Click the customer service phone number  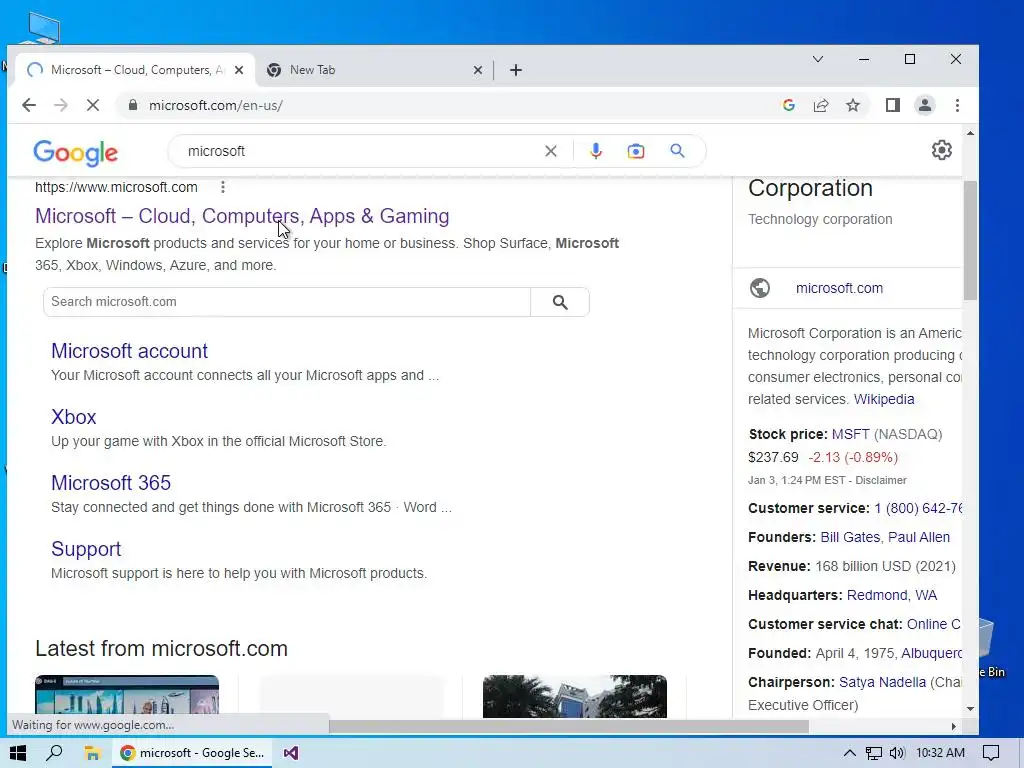pos(918,508)
